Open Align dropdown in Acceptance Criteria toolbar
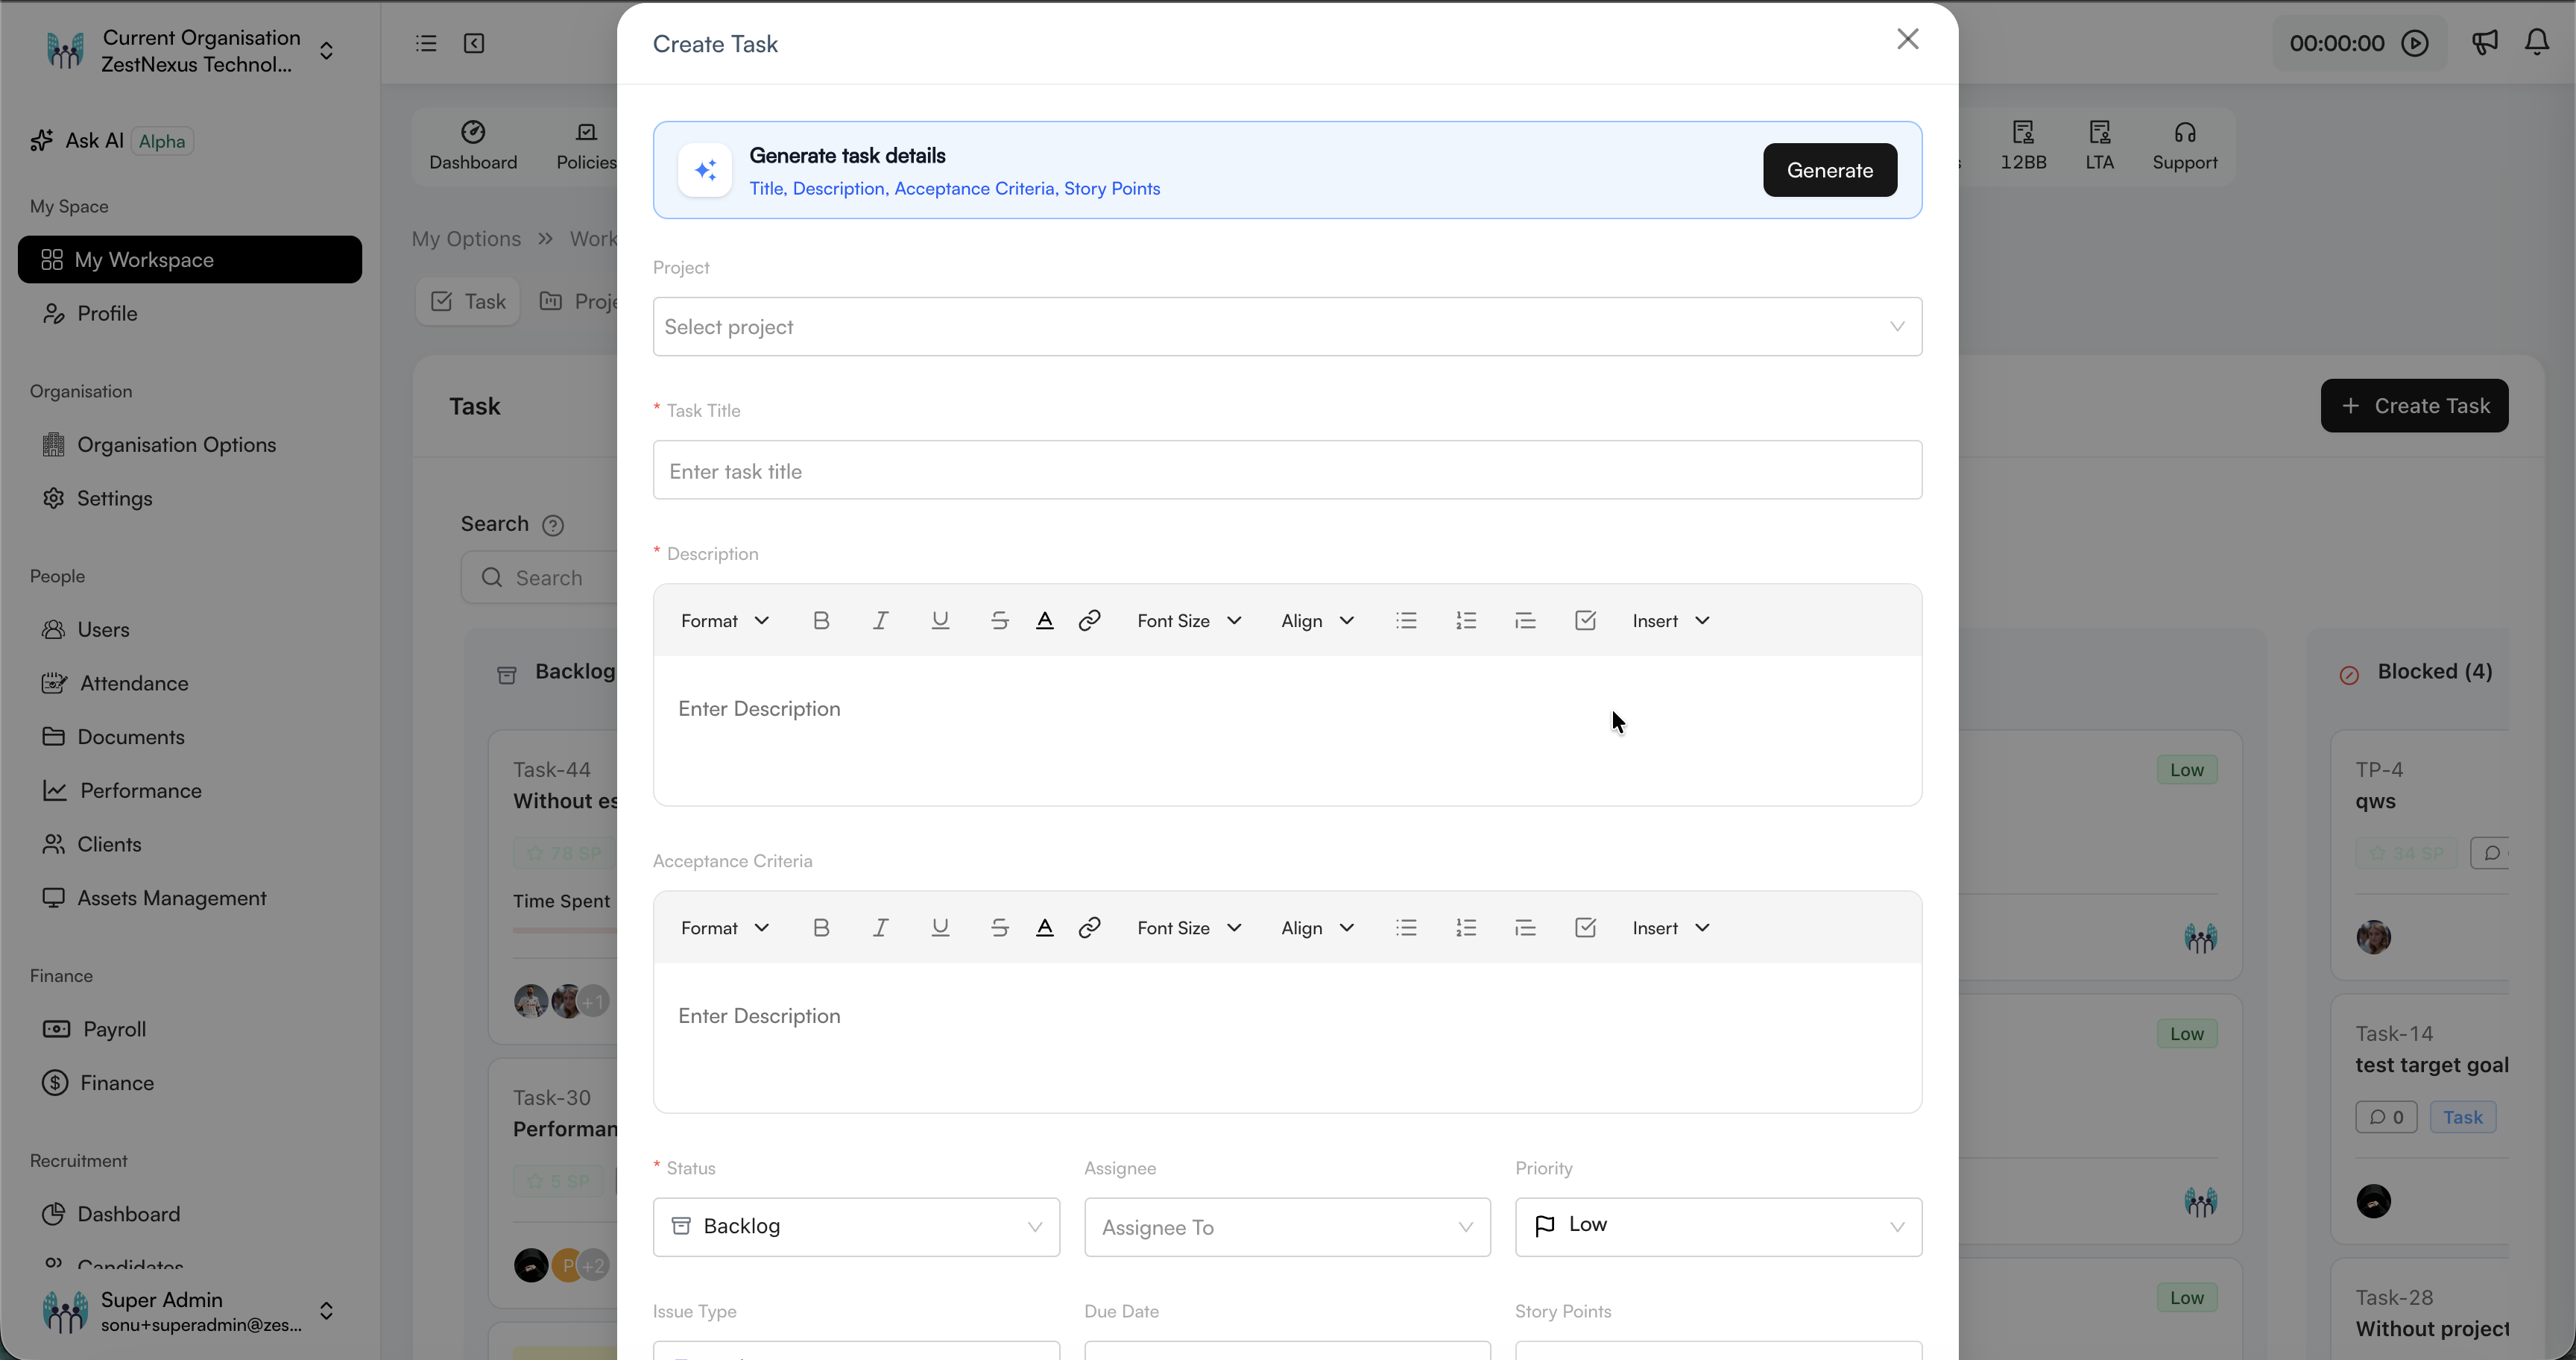The image size is (2576, 1360). point(1317,928)
